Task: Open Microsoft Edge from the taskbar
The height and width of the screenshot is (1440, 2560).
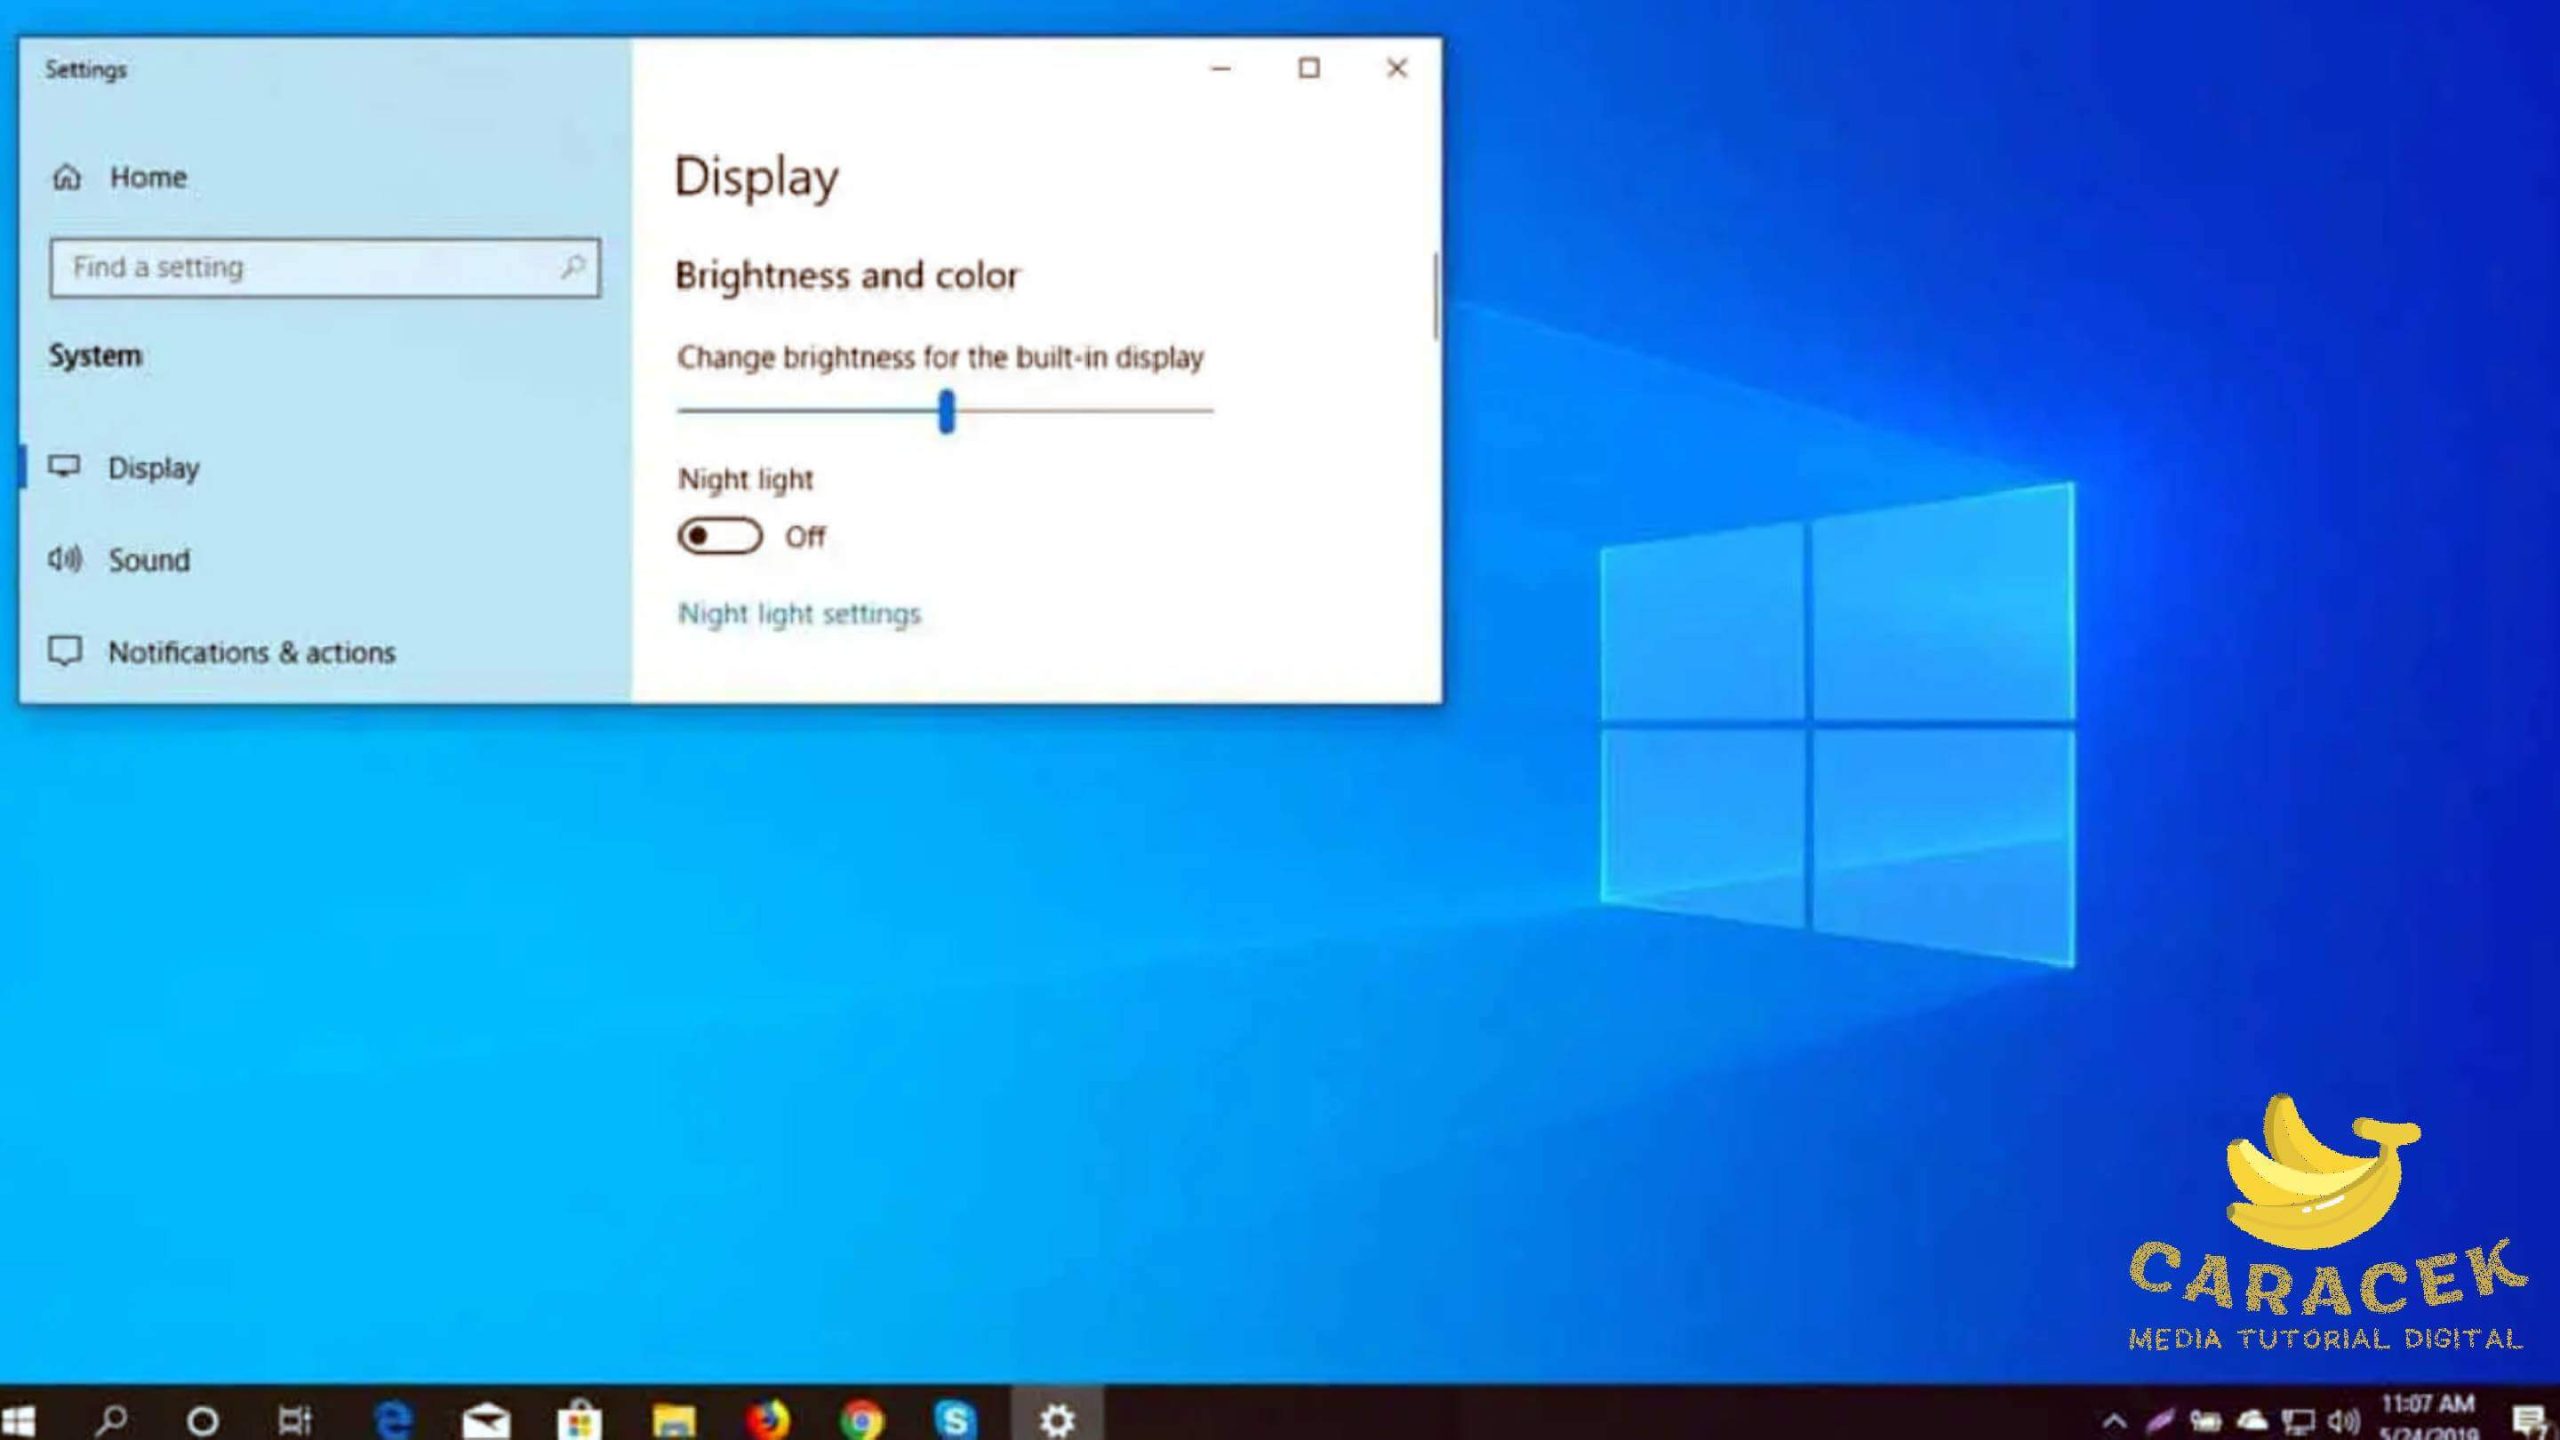Action: pos(393,1420)
